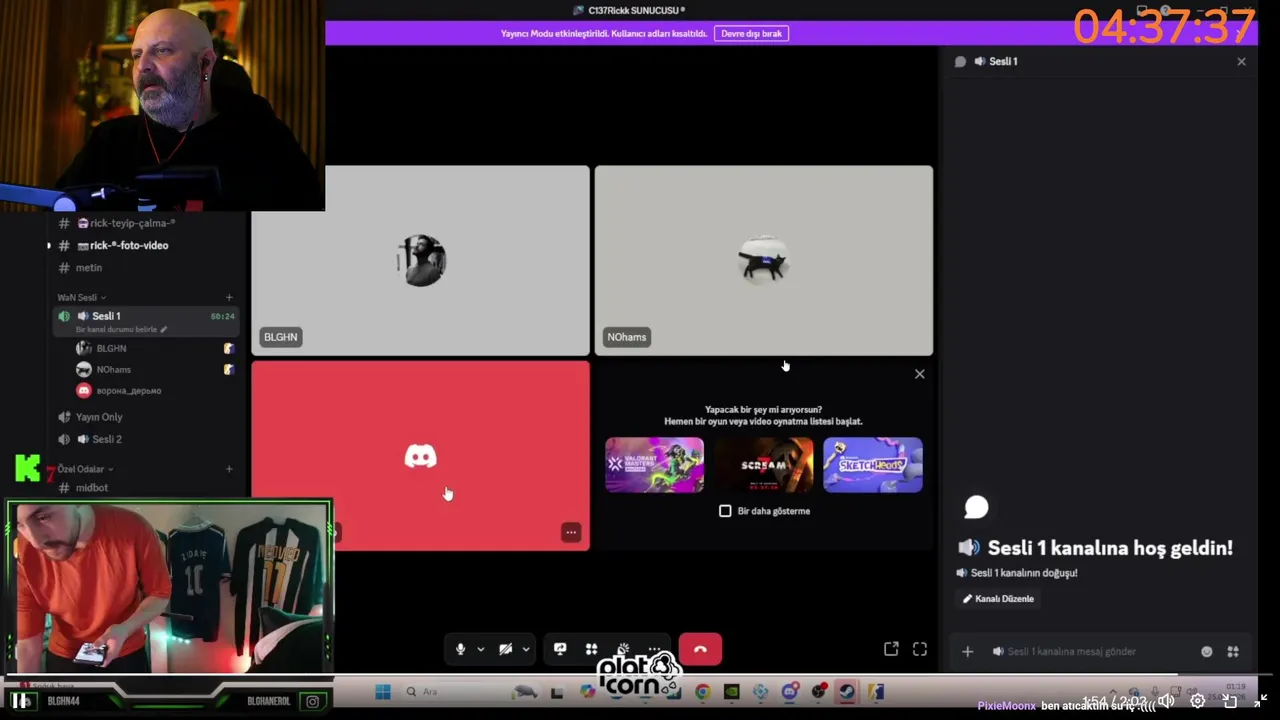The height and width of the screenshot is (720, 1280).
Task: Open more options in call controls
Action: click(654, 649)
